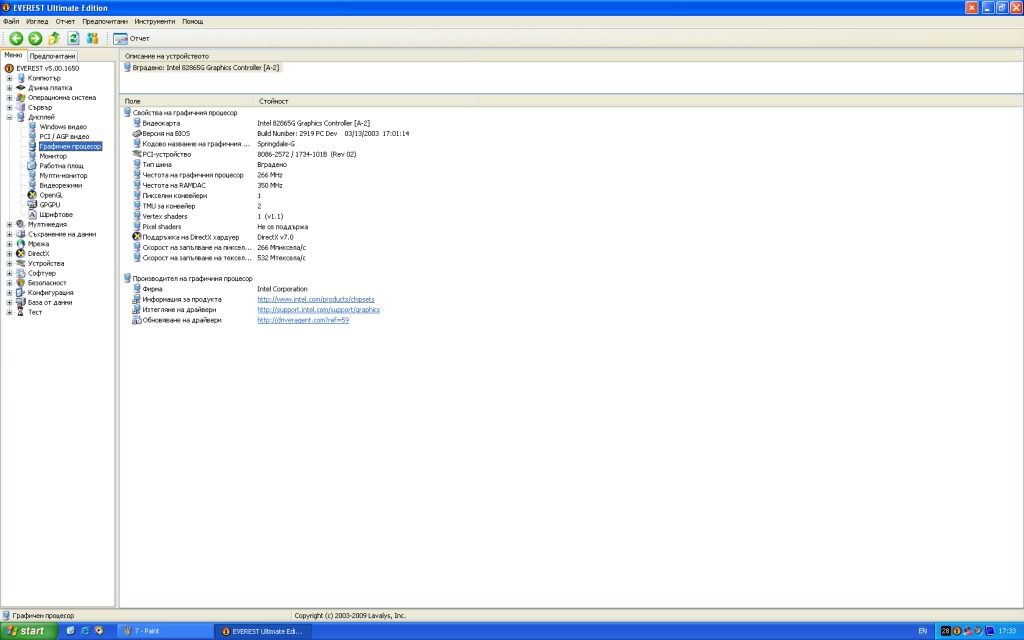Screen dimensions: 1024x640
Task: Open the Помощ menu
Action: (x=193, y=22)
